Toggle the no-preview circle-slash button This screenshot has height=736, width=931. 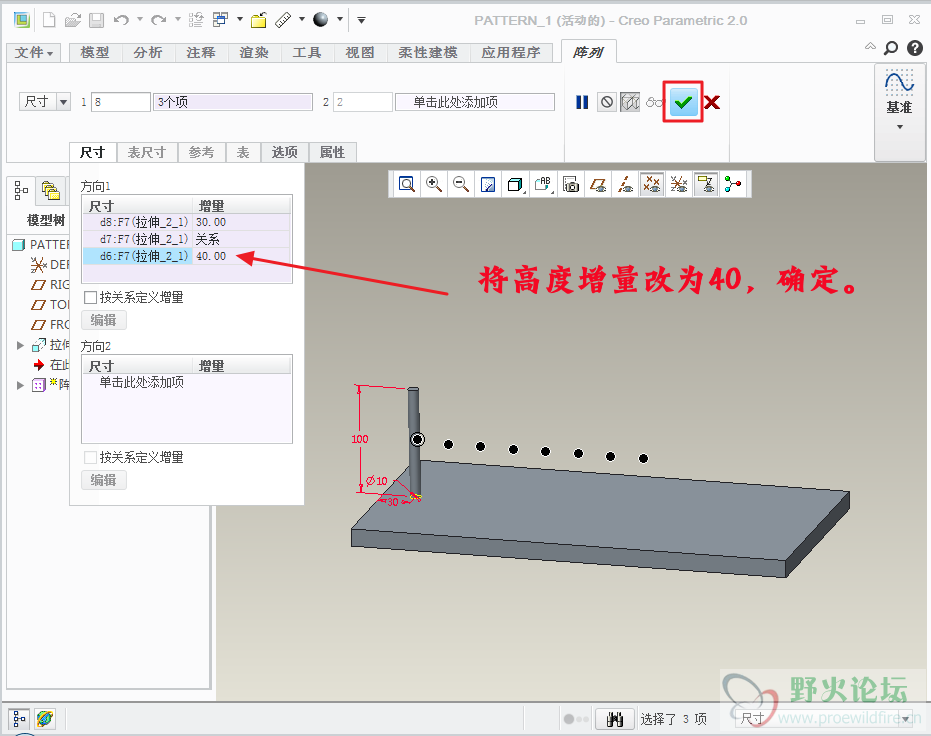click(x=606, y=102)
